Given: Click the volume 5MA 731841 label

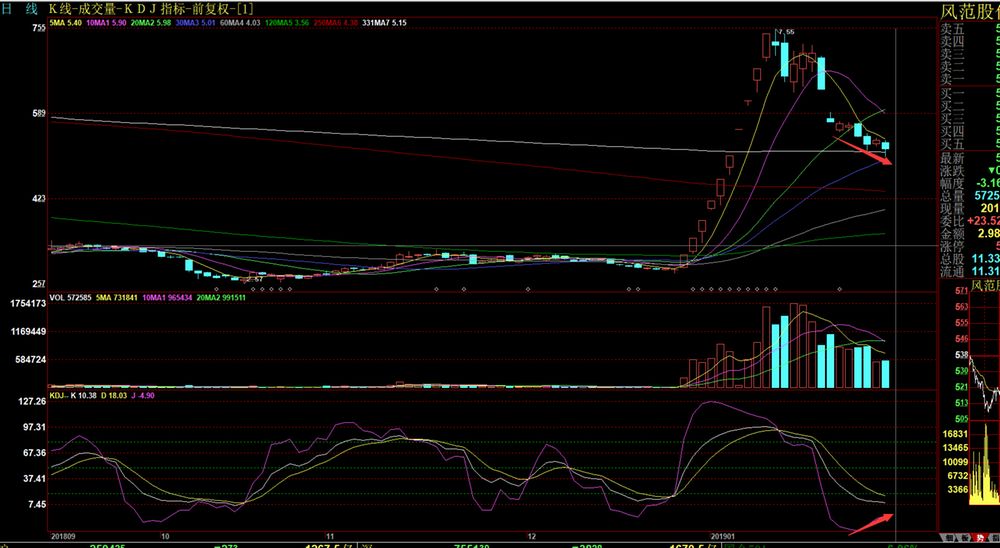Looking at the screenshot, I should pyautogui.click(x=117, y=297).
